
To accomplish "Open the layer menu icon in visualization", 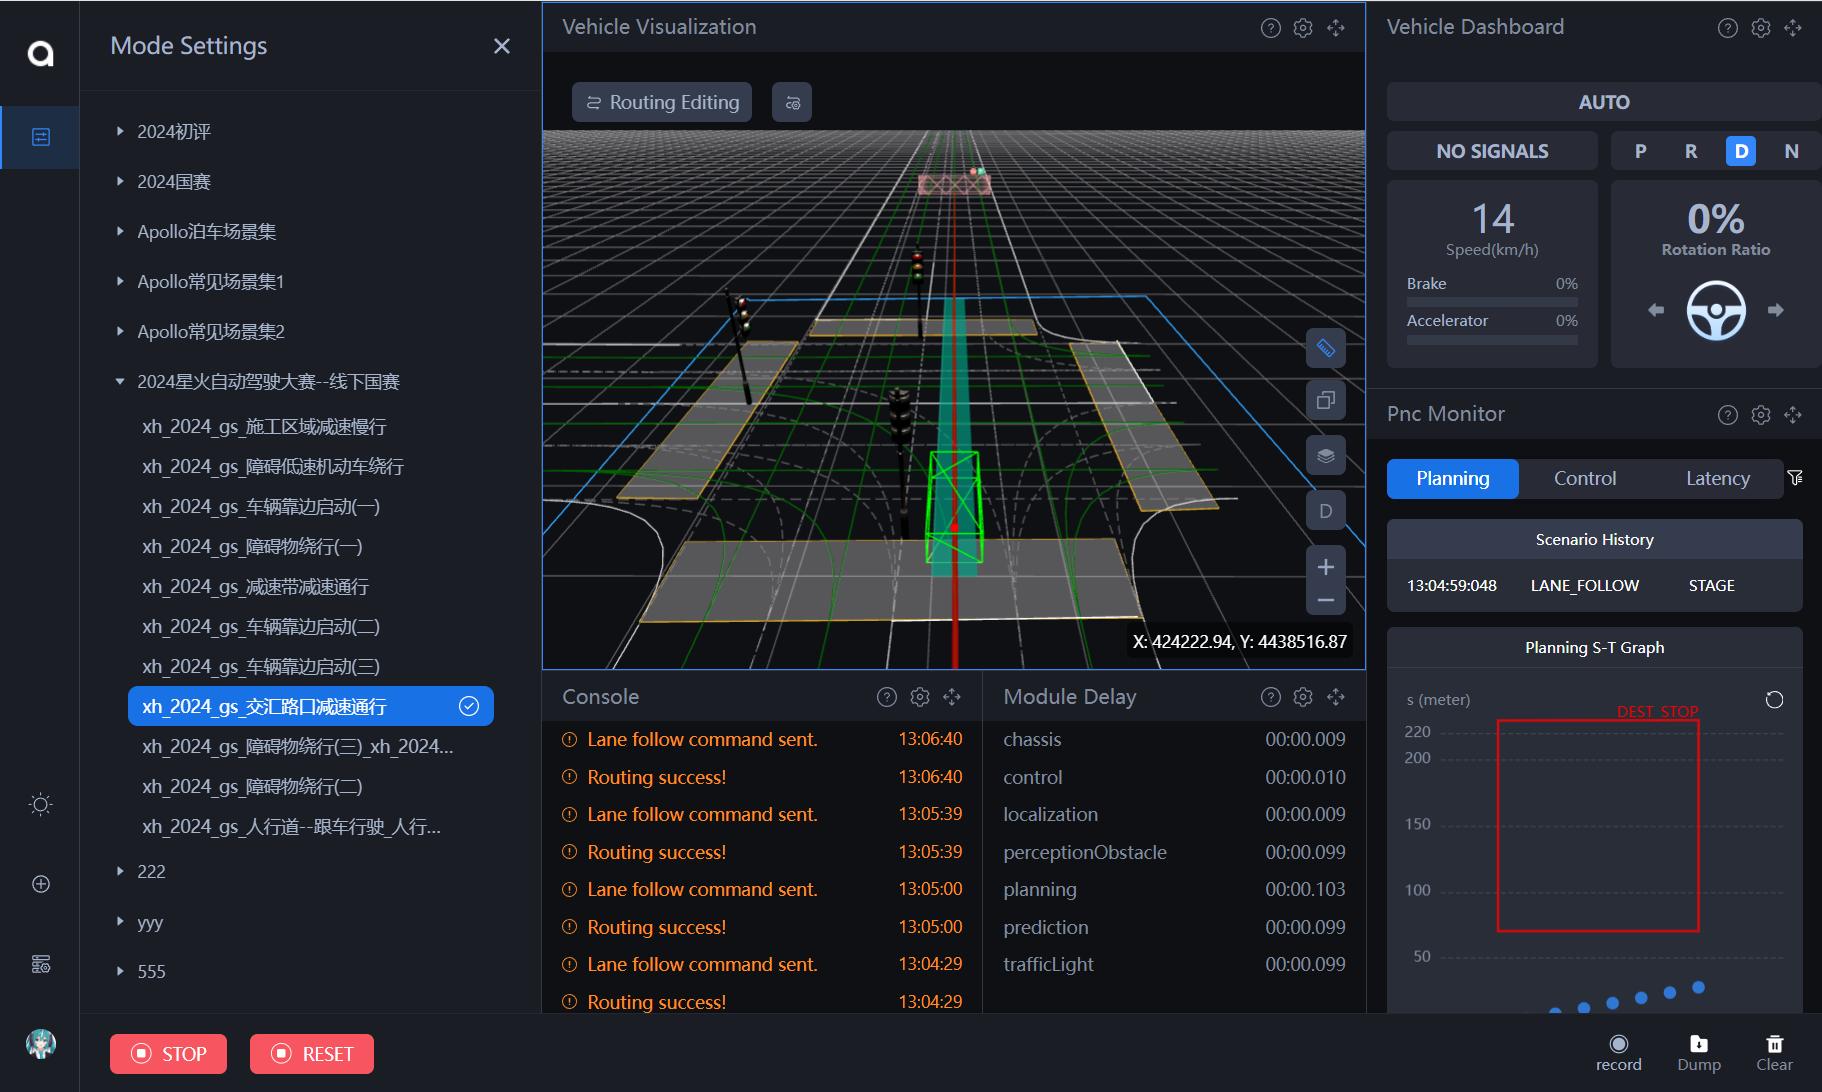I will [x=1325, y=456].
